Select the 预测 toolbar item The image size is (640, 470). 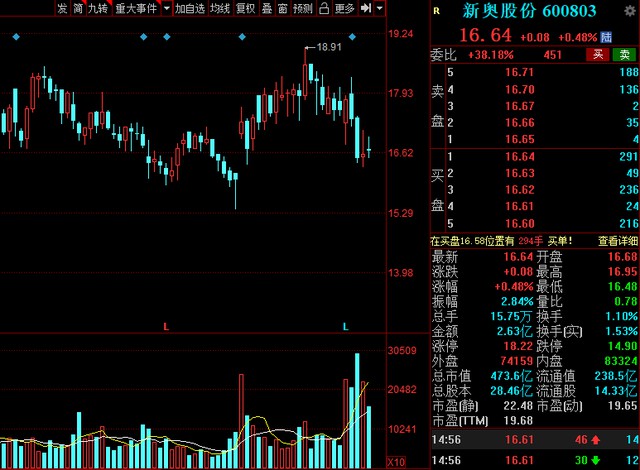click(x=302, y=8)
